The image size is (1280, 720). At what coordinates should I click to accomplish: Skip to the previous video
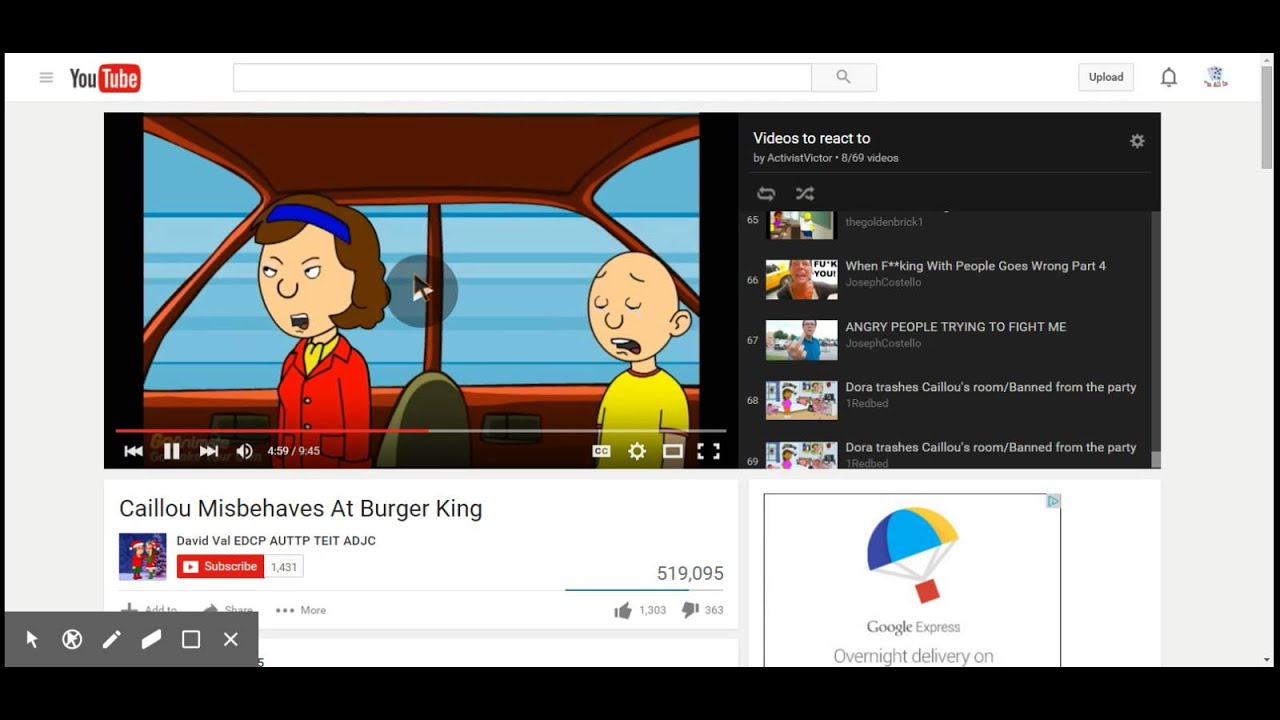click(x=133, y=451)
